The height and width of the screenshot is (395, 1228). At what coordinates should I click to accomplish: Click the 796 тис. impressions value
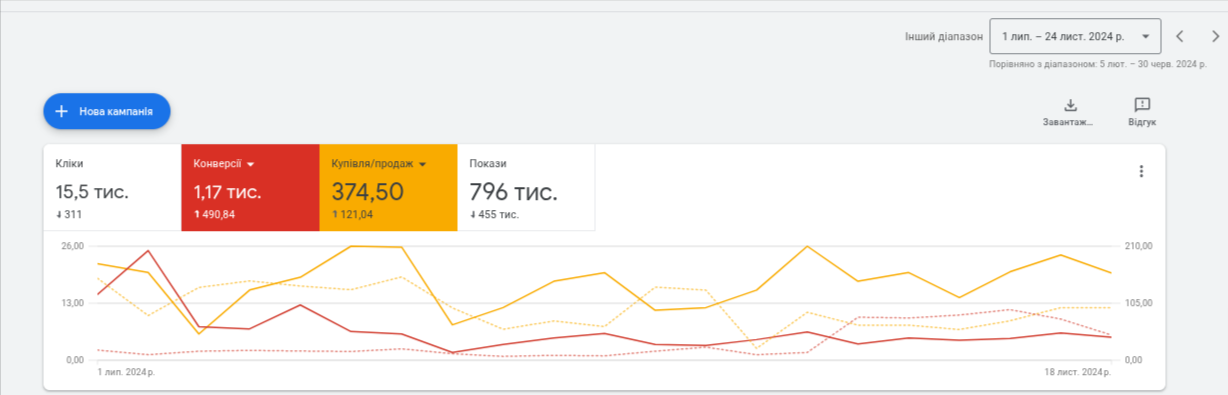pos(513,192)
